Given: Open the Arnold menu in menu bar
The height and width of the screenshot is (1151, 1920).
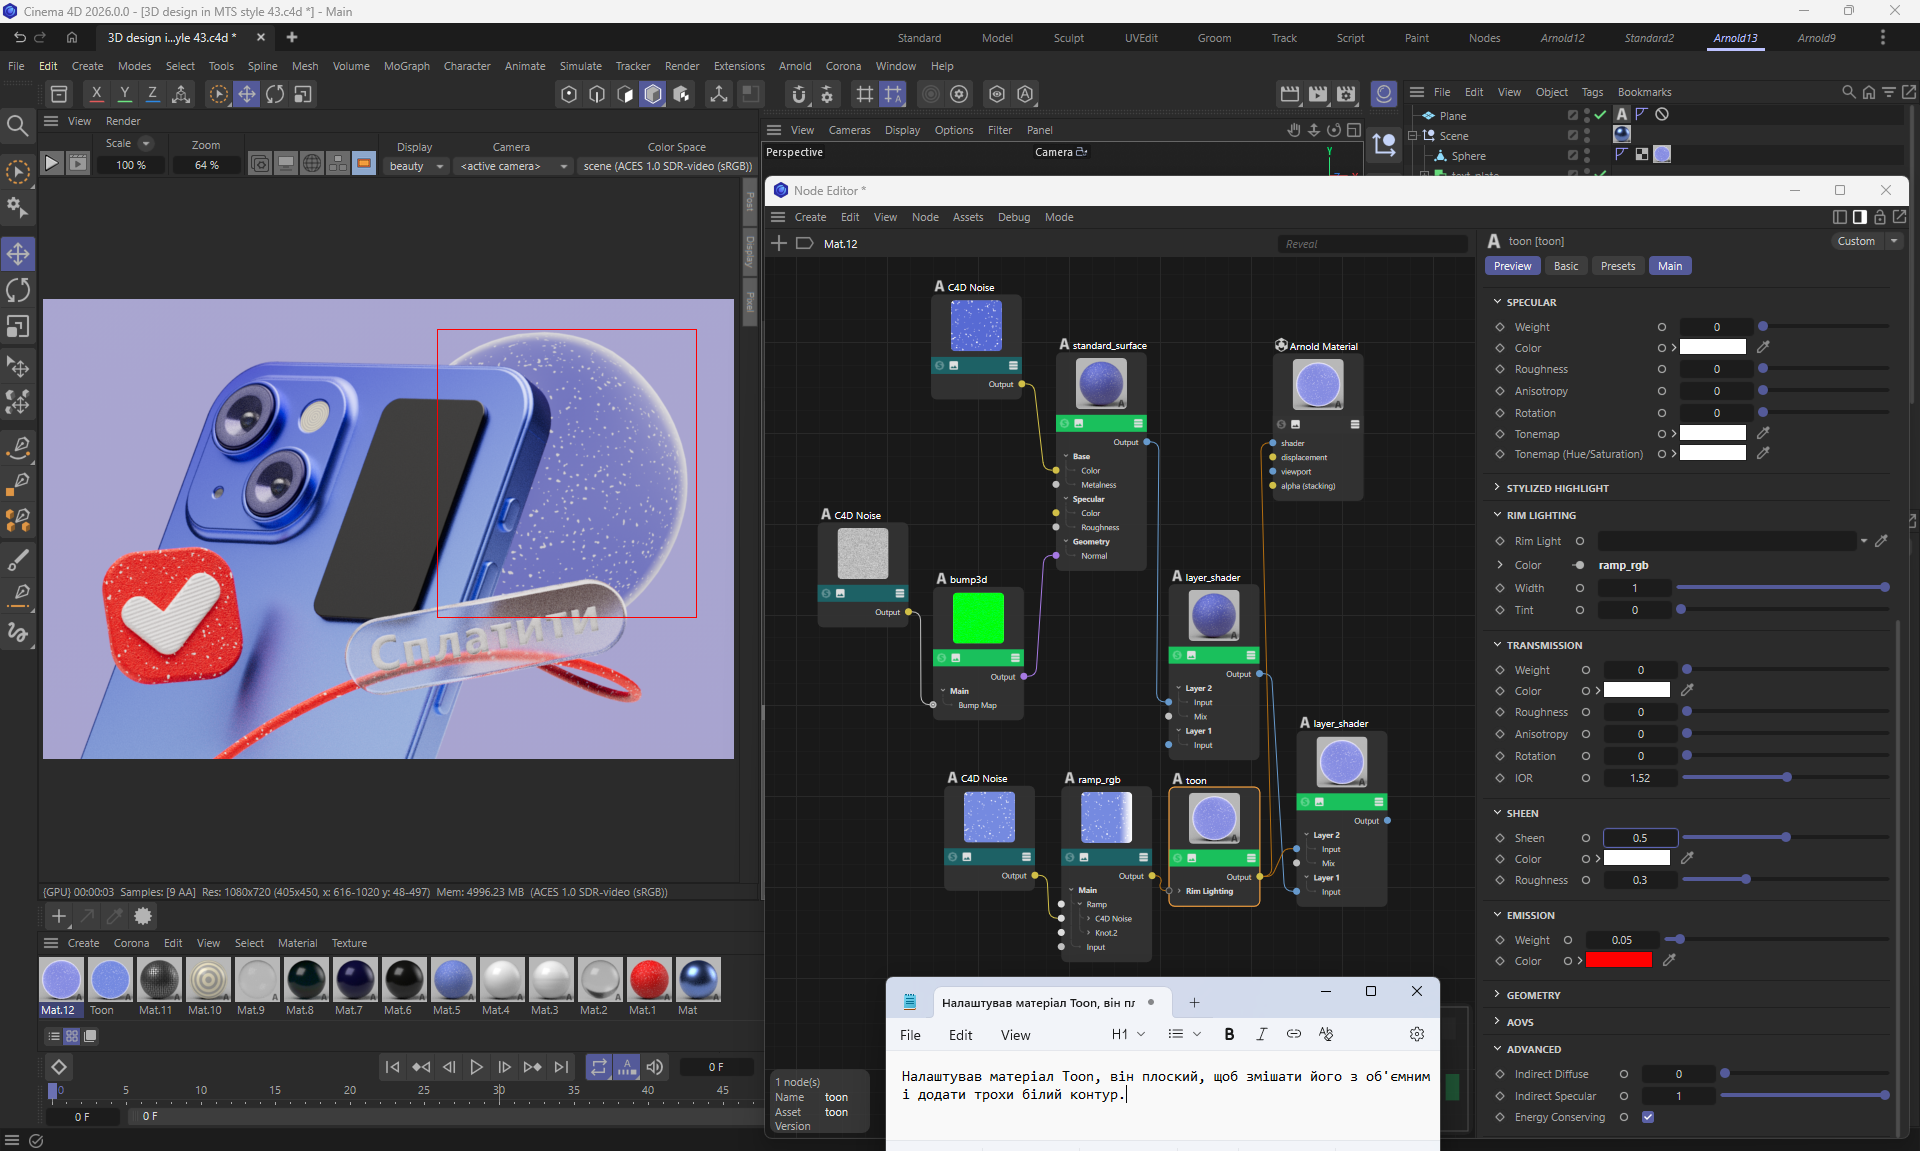Looking at the screenshot, I should [x=795, y=66].
